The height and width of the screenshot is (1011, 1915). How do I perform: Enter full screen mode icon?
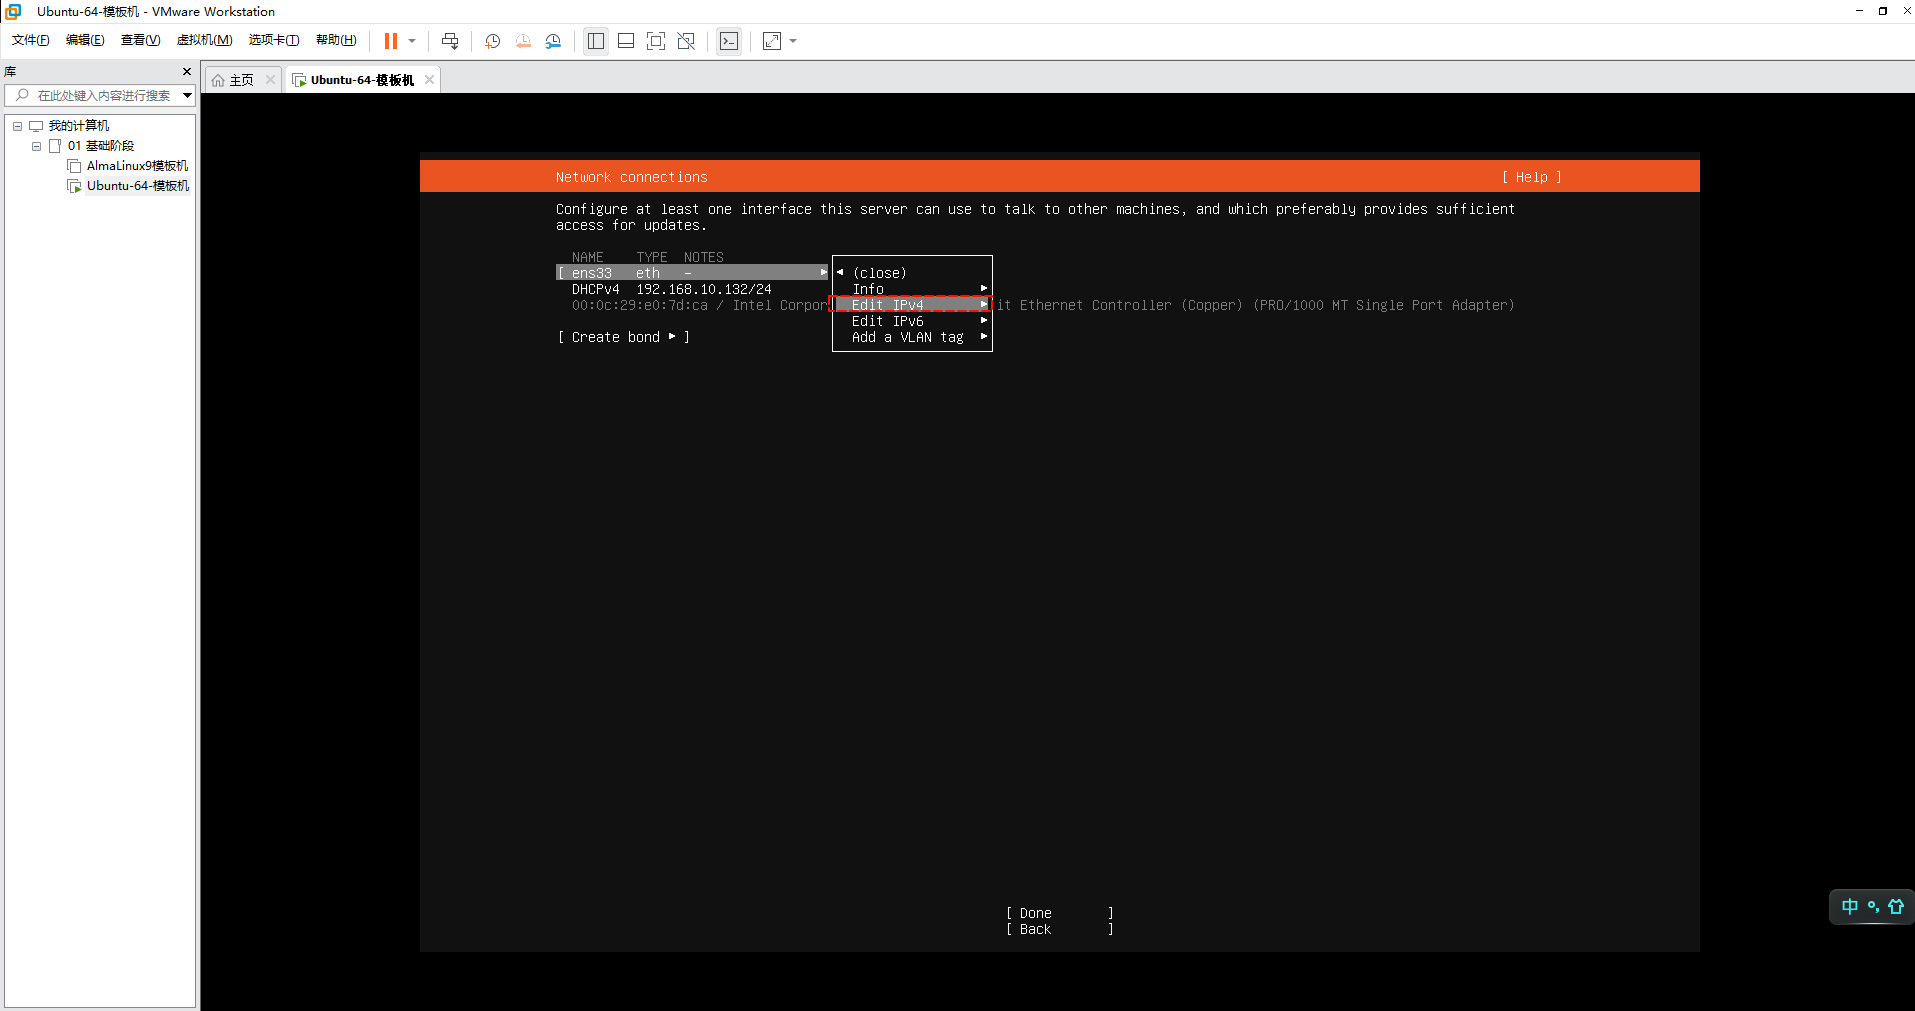[x=656, y=41]
